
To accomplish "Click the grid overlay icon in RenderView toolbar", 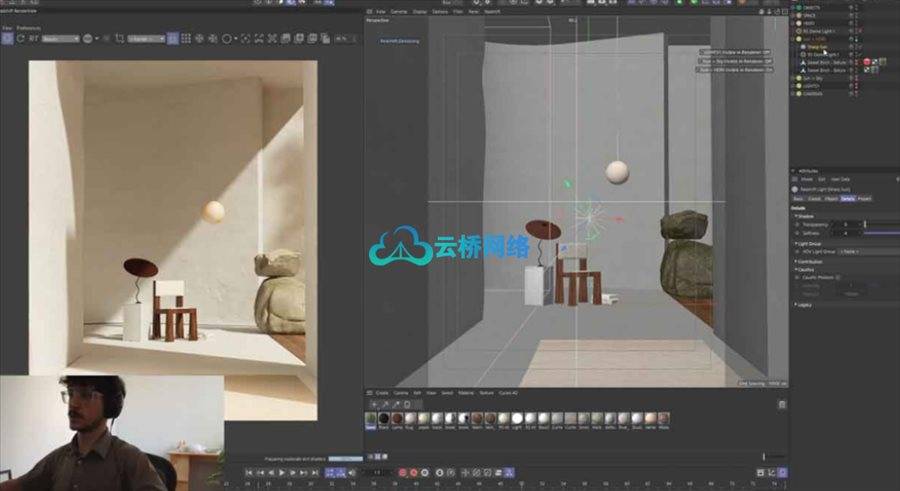I will coord(185,39).
